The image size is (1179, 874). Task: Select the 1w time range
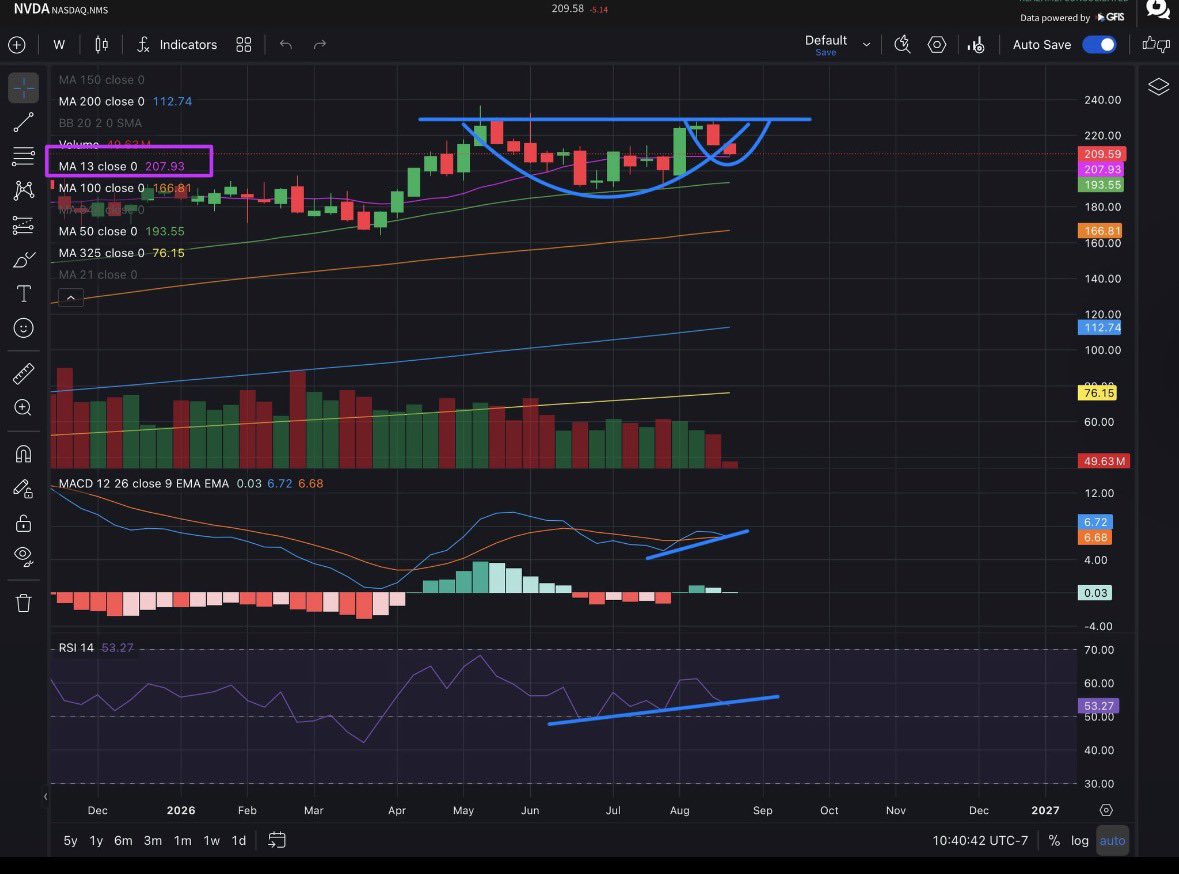coord(212,841)
